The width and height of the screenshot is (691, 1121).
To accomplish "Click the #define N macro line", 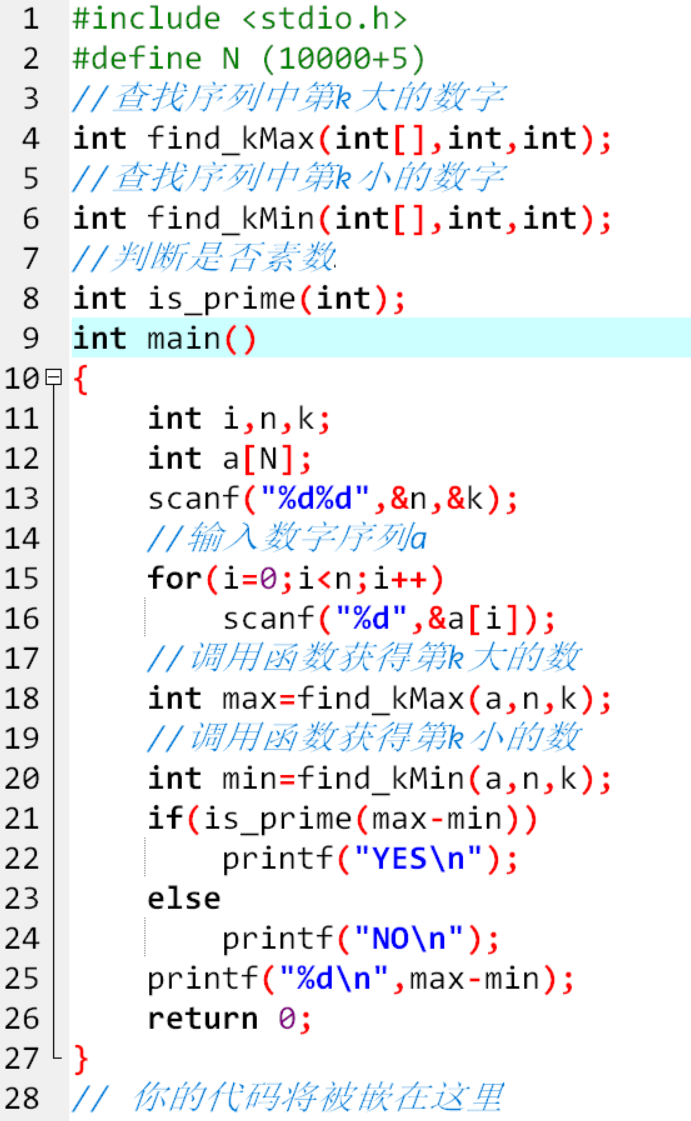I will pos(248,59).
